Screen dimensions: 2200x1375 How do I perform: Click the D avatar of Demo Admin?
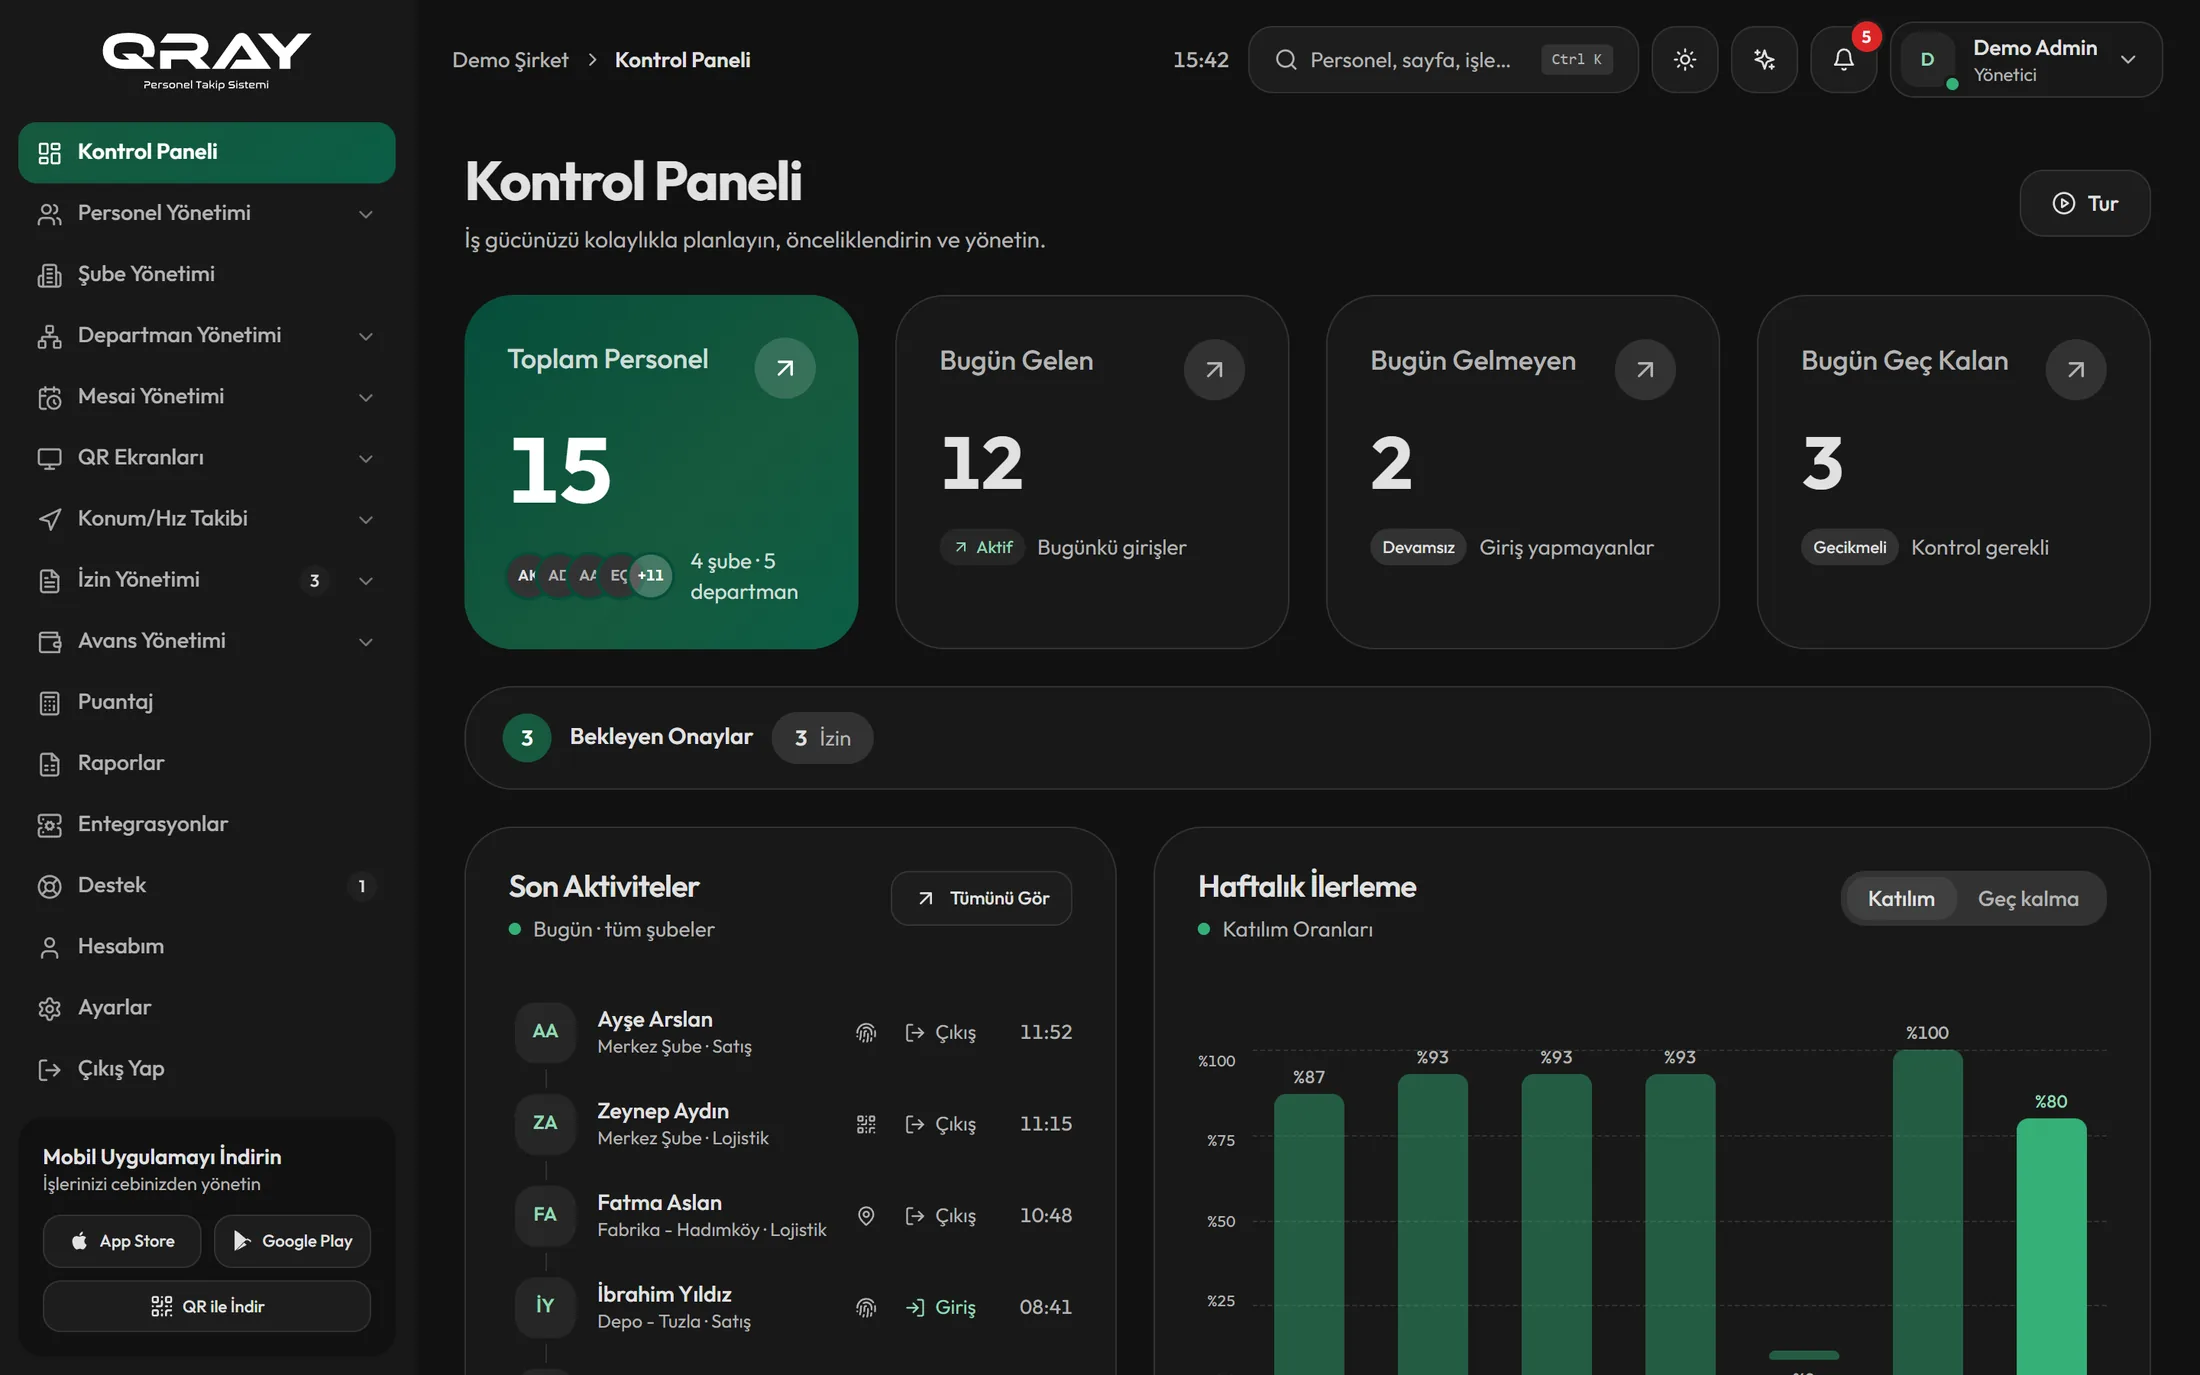[1927, 60]
